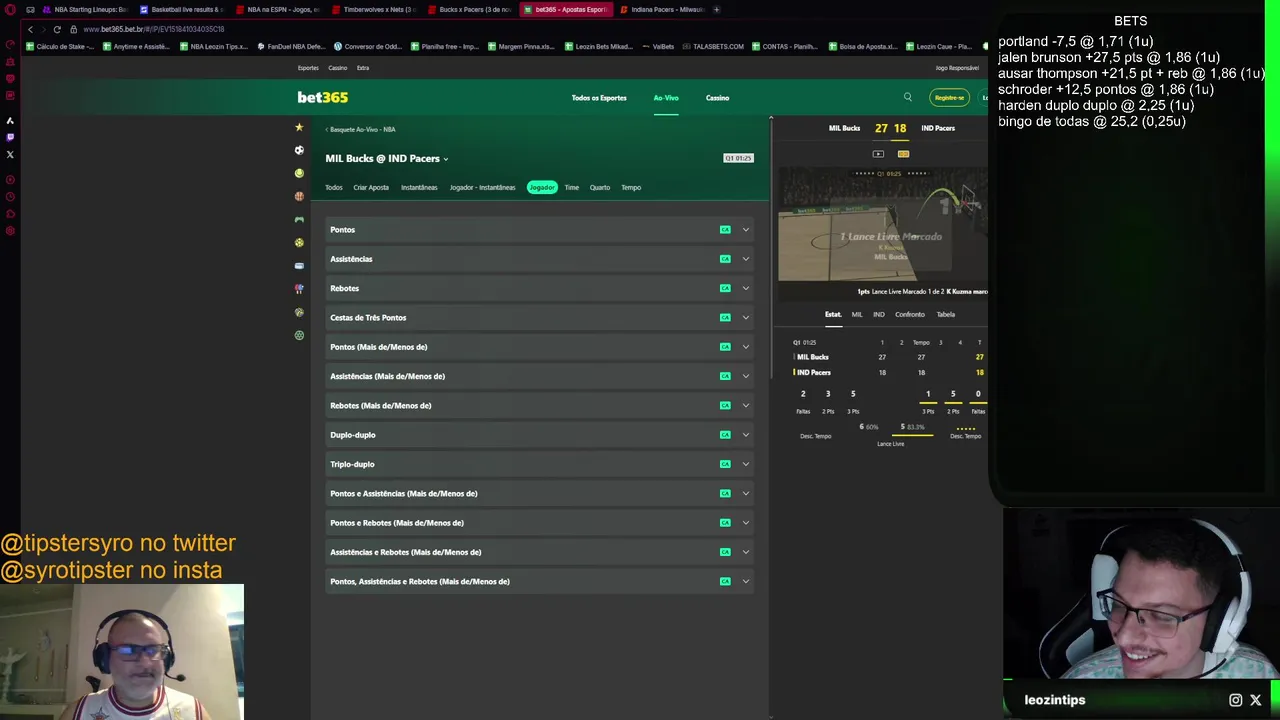This screenshot has height=720, width=1280.
Task: Switch to IND tab in match panel
Action: [x=879, y=314]
